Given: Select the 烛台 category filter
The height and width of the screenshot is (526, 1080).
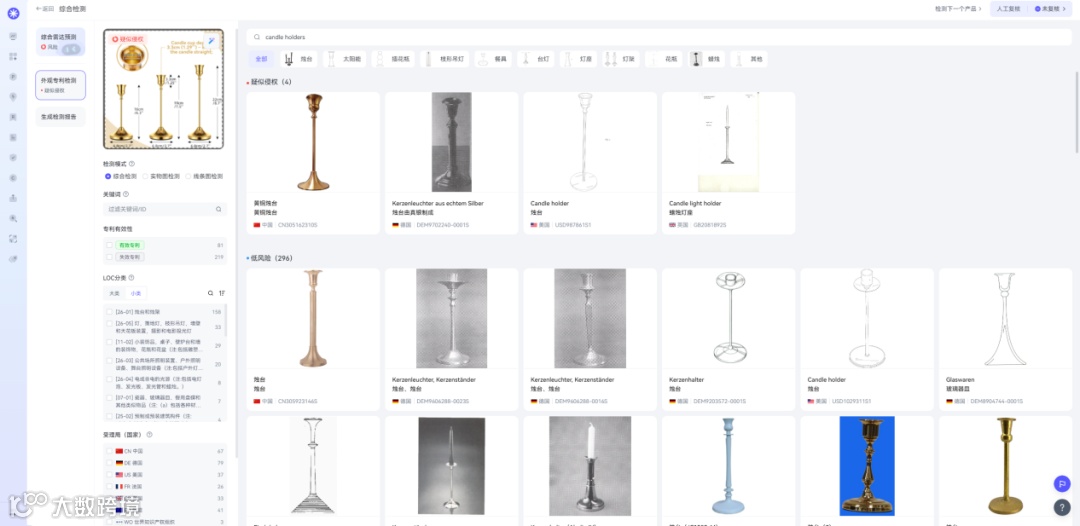Looking at the screenshot, I should click(x=298, y=59).
